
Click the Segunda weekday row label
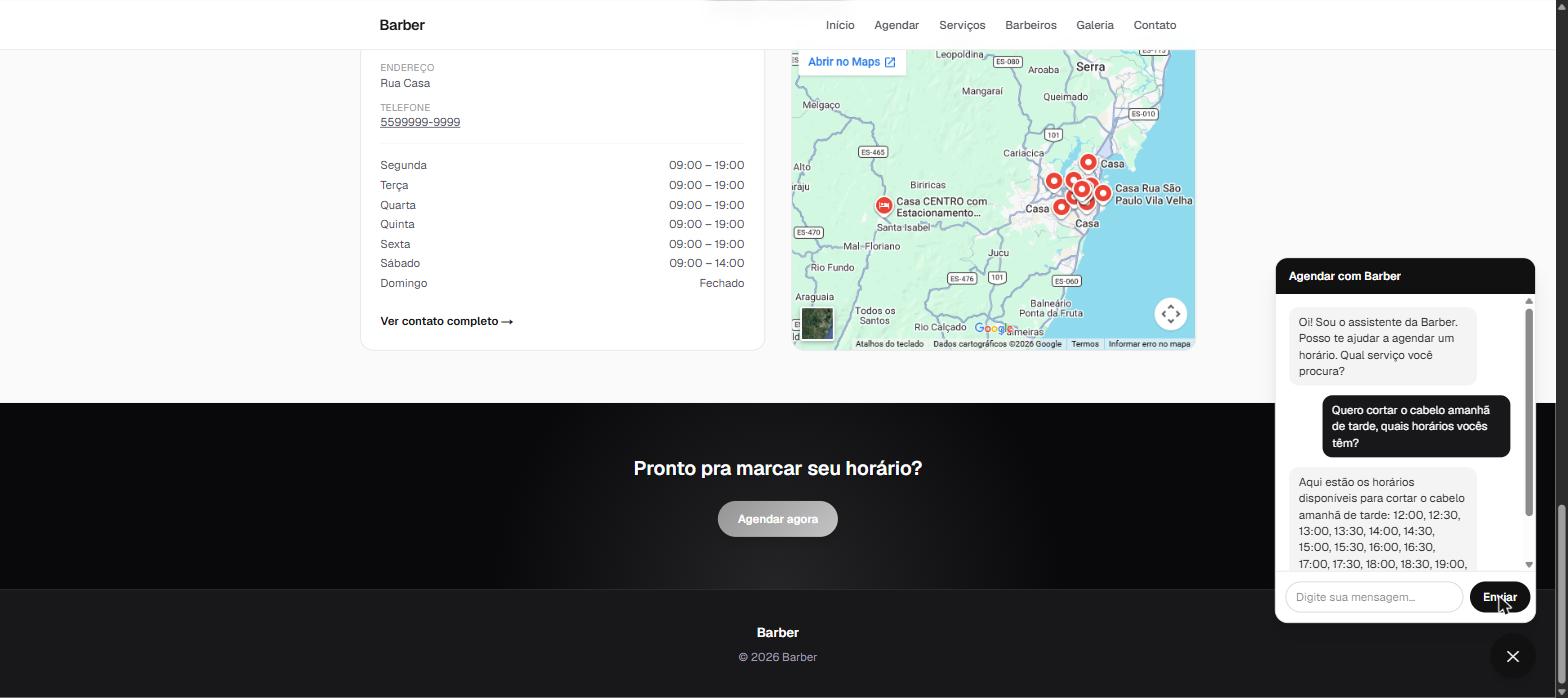[403, 165]
